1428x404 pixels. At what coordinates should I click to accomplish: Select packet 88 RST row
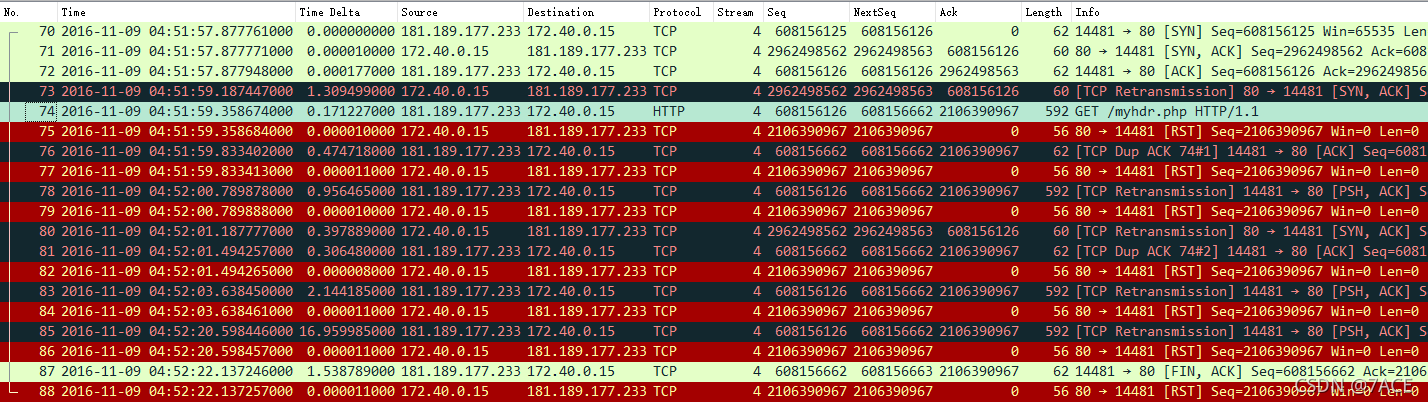click(714, 391)
